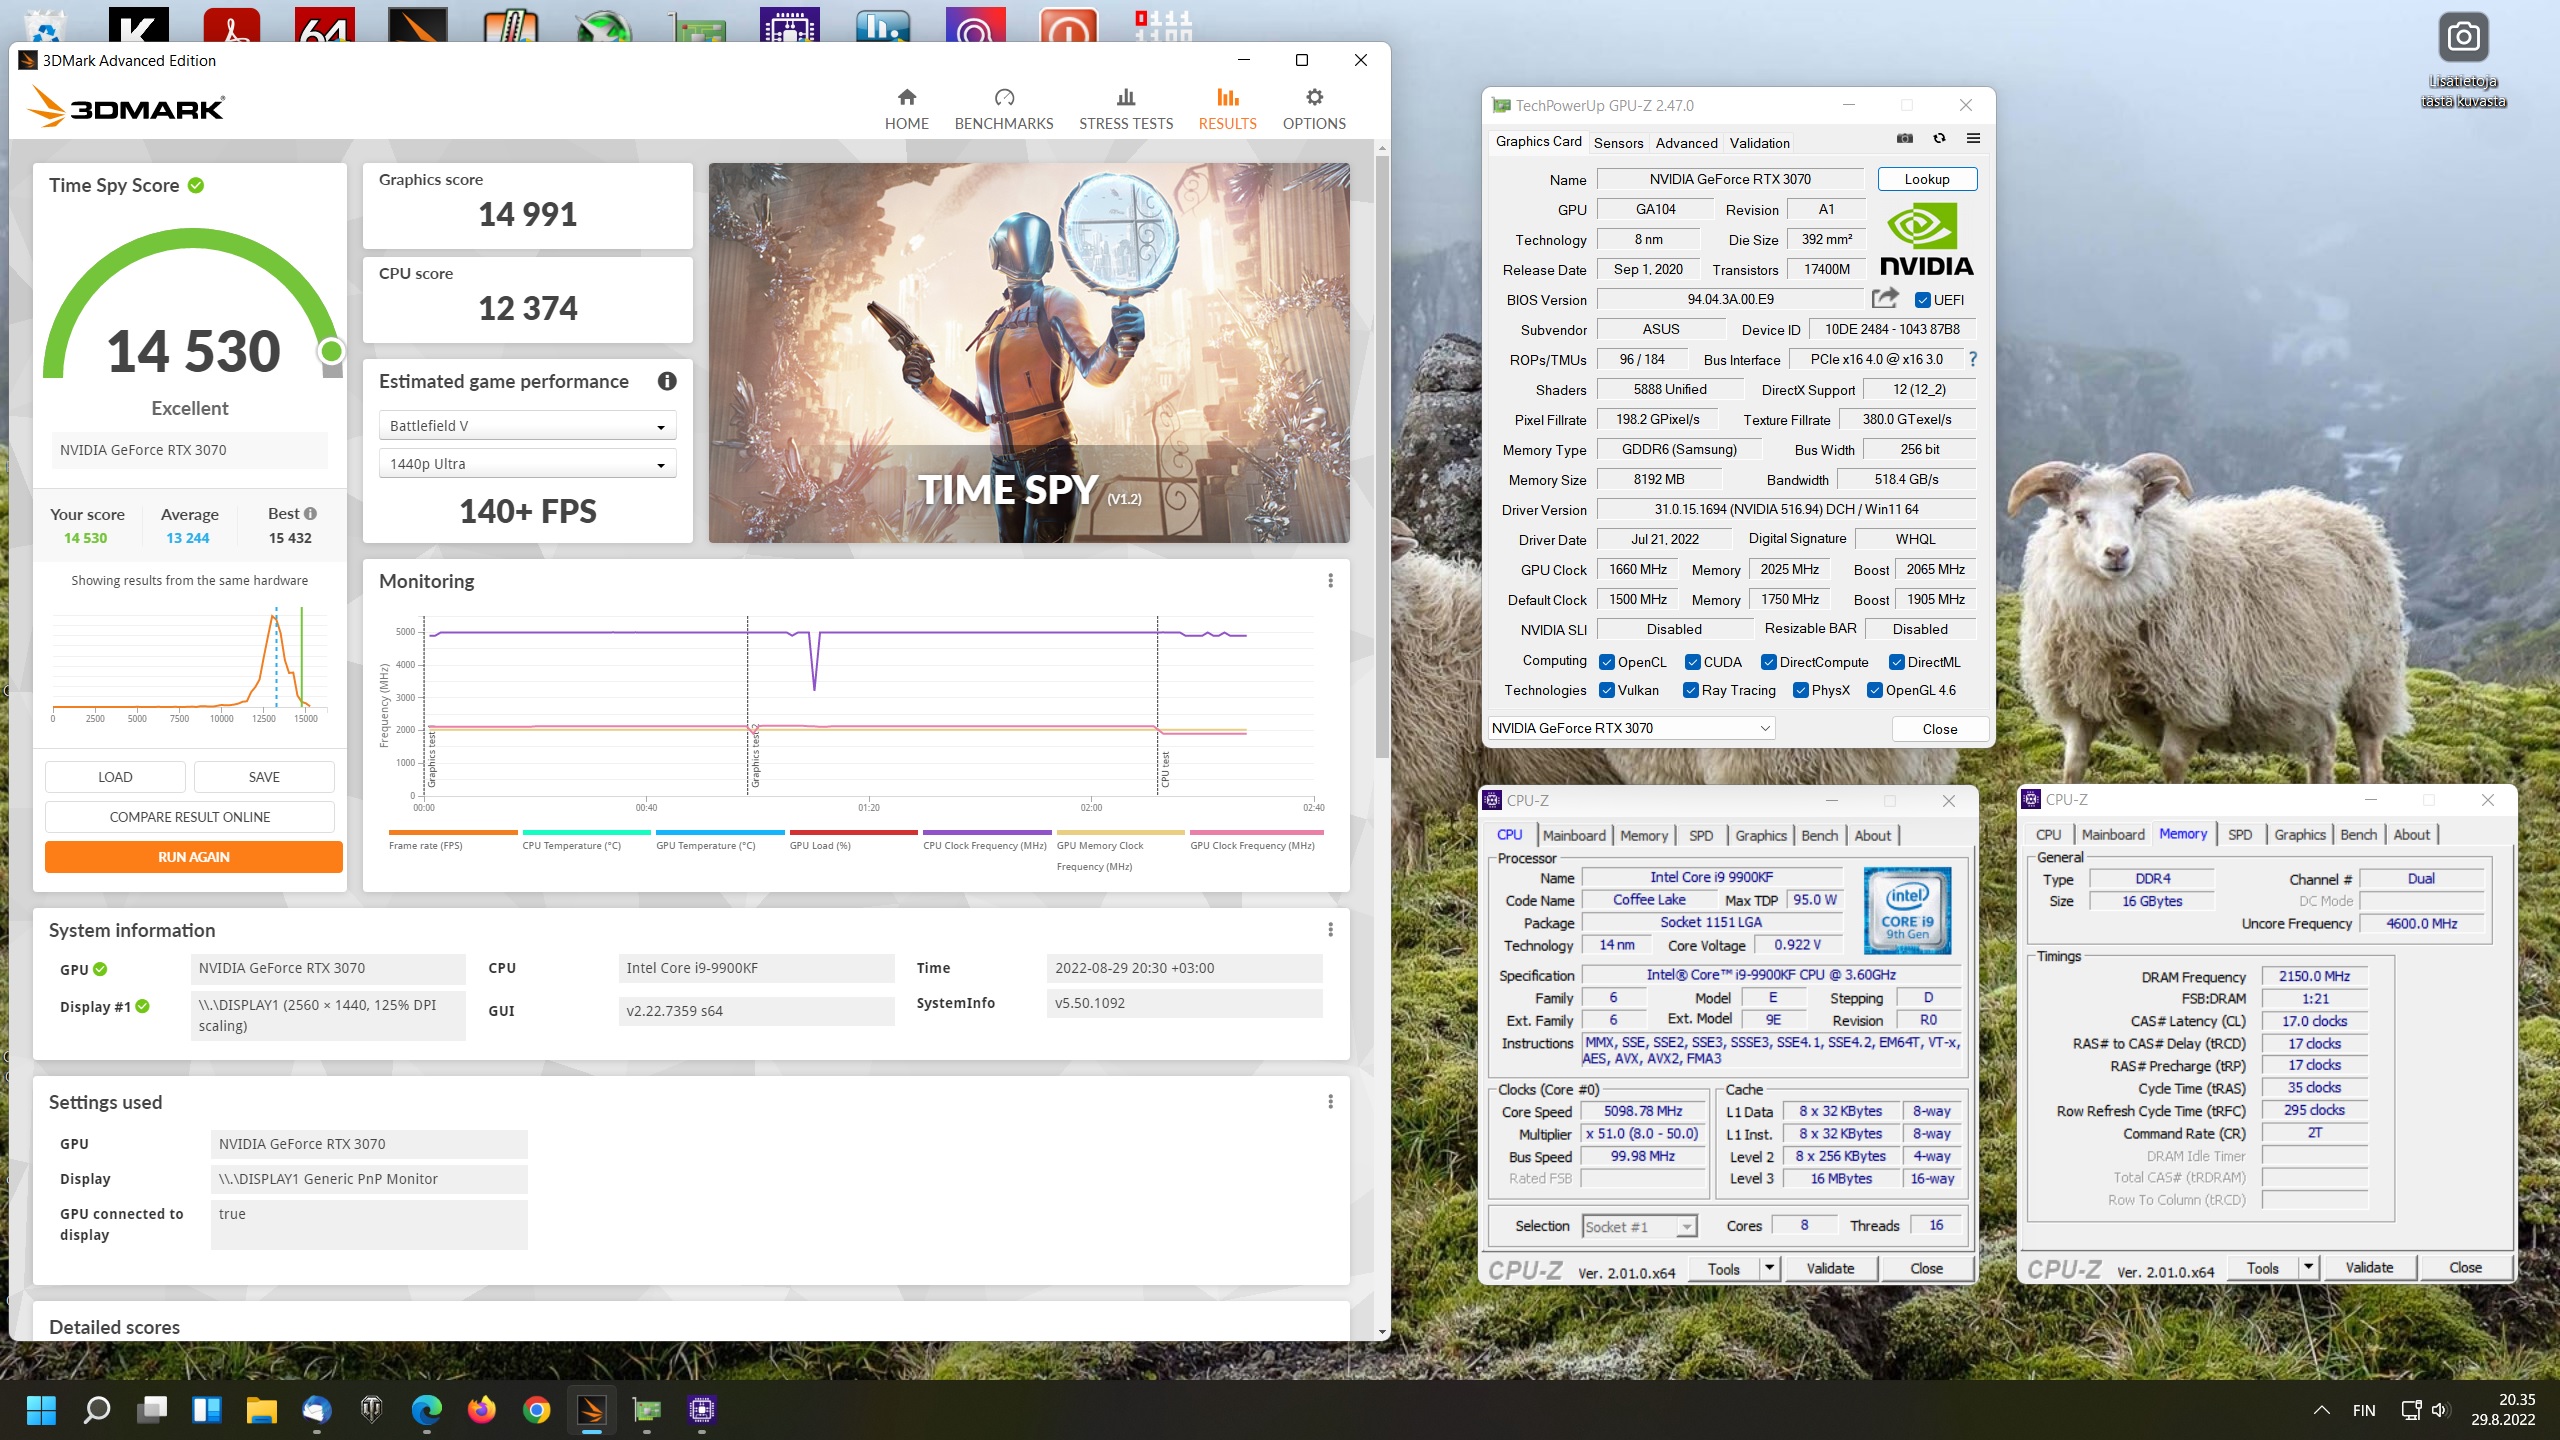The image size is (2560, 1440).
Task: Open Mainboard tab in left CPU-Z window
Action: pyautogui.click(x=1574, y=835)
